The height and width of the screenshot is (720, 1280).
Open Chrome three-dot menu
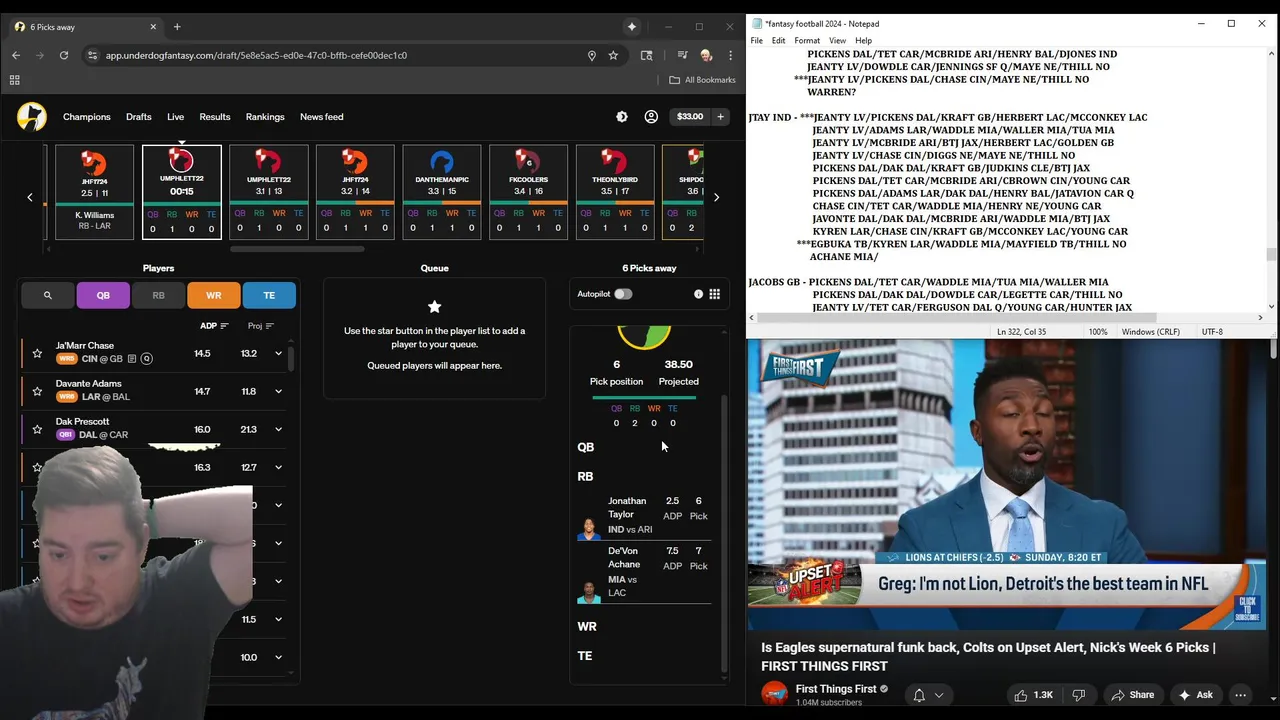(x=731, y=55)
